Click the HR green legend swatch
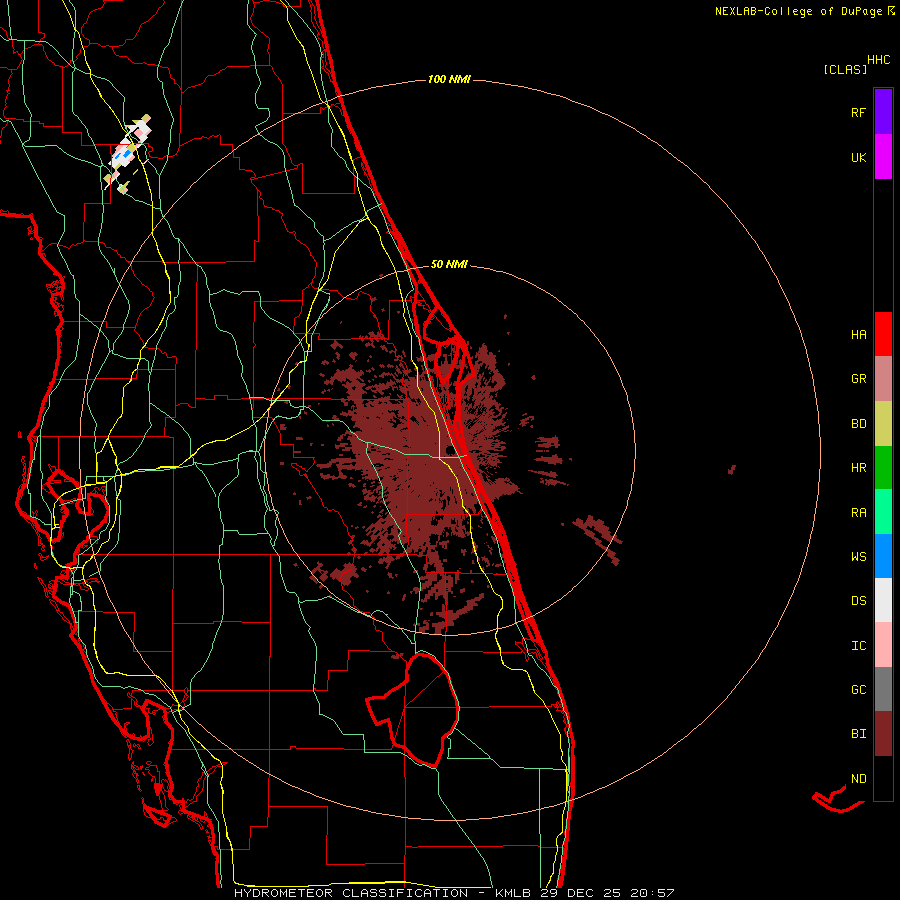This screenshot has height=900, width=900. [x=883, y=468]
